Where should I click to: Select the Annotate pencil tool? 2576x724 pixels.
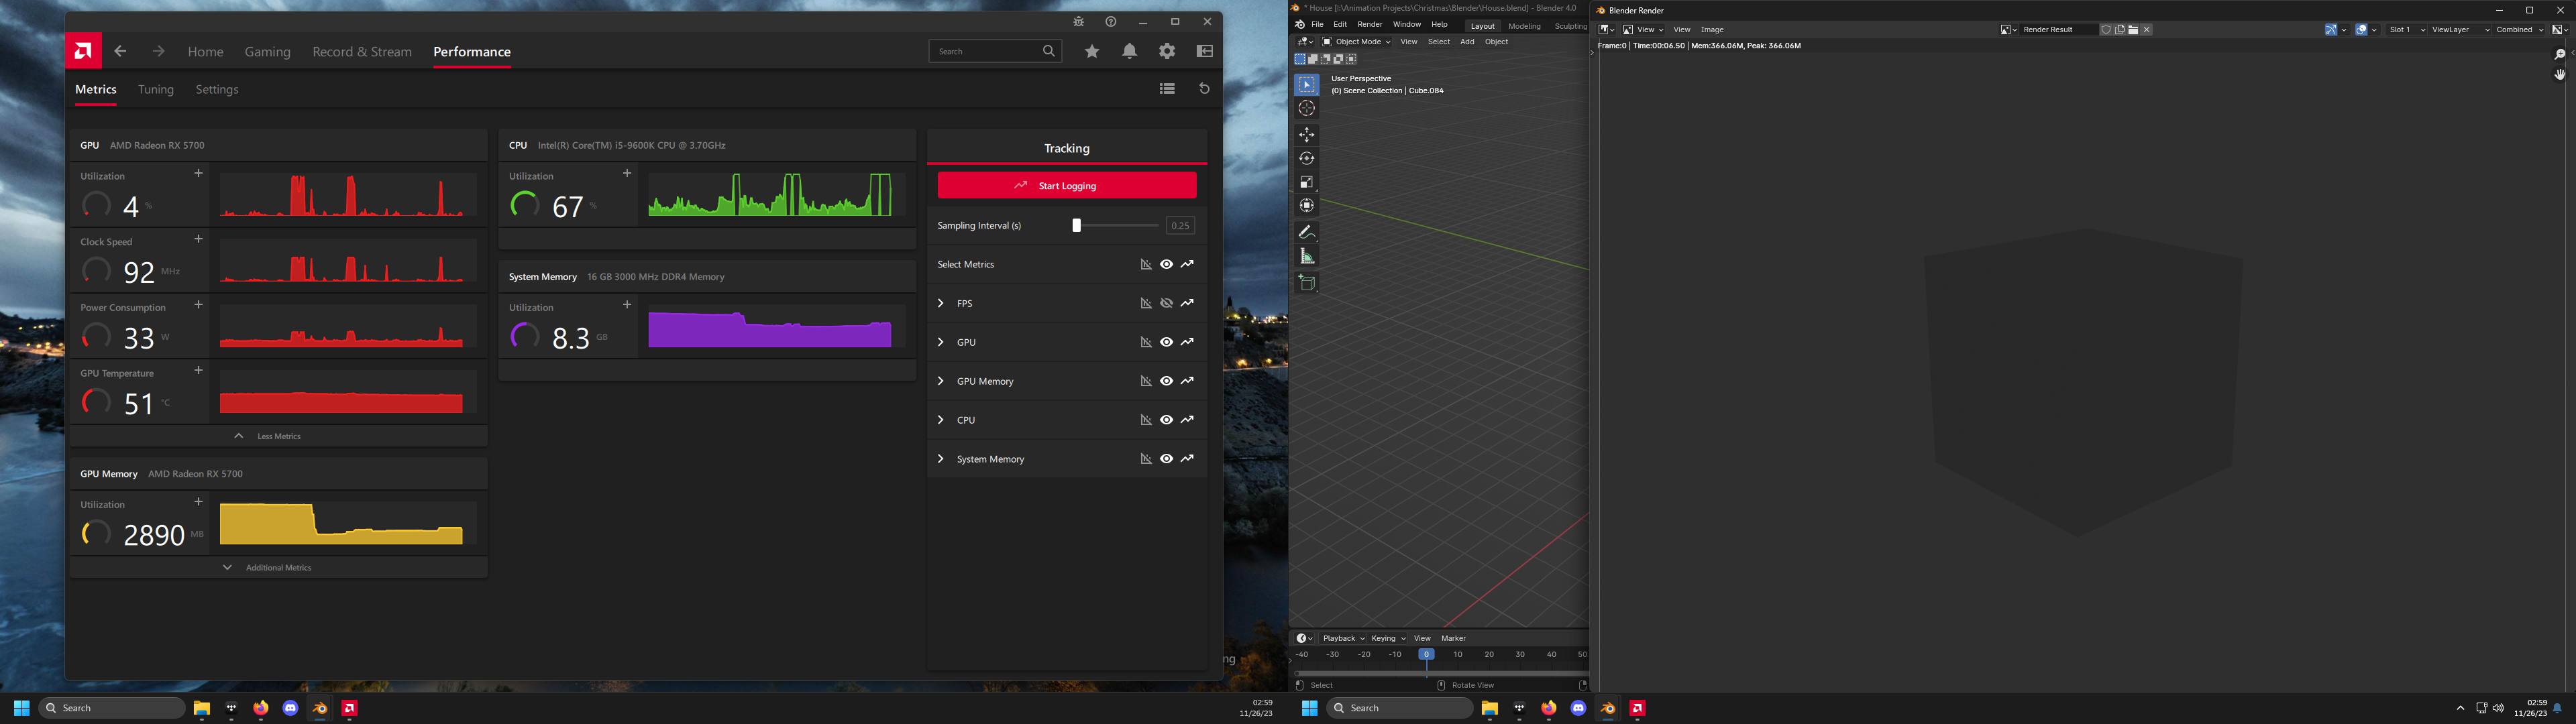(x=1306, y=232)
